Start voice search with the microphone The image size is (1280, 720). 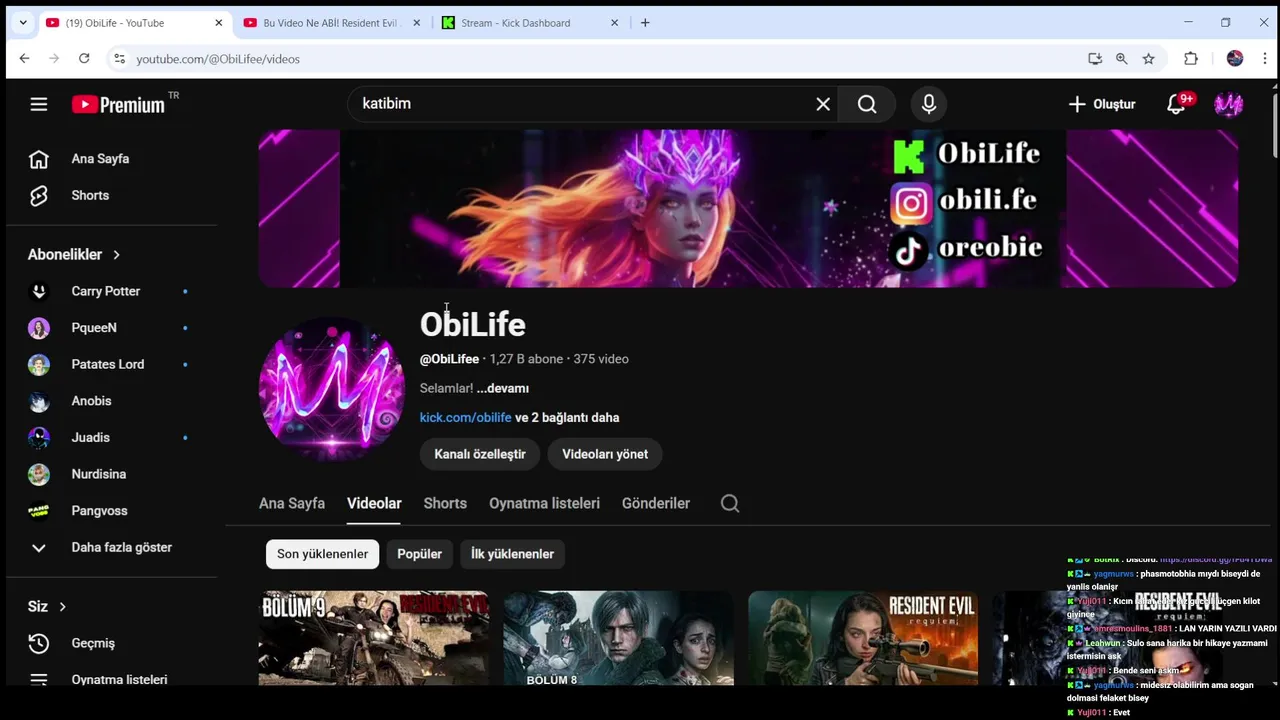coord(929,104)
